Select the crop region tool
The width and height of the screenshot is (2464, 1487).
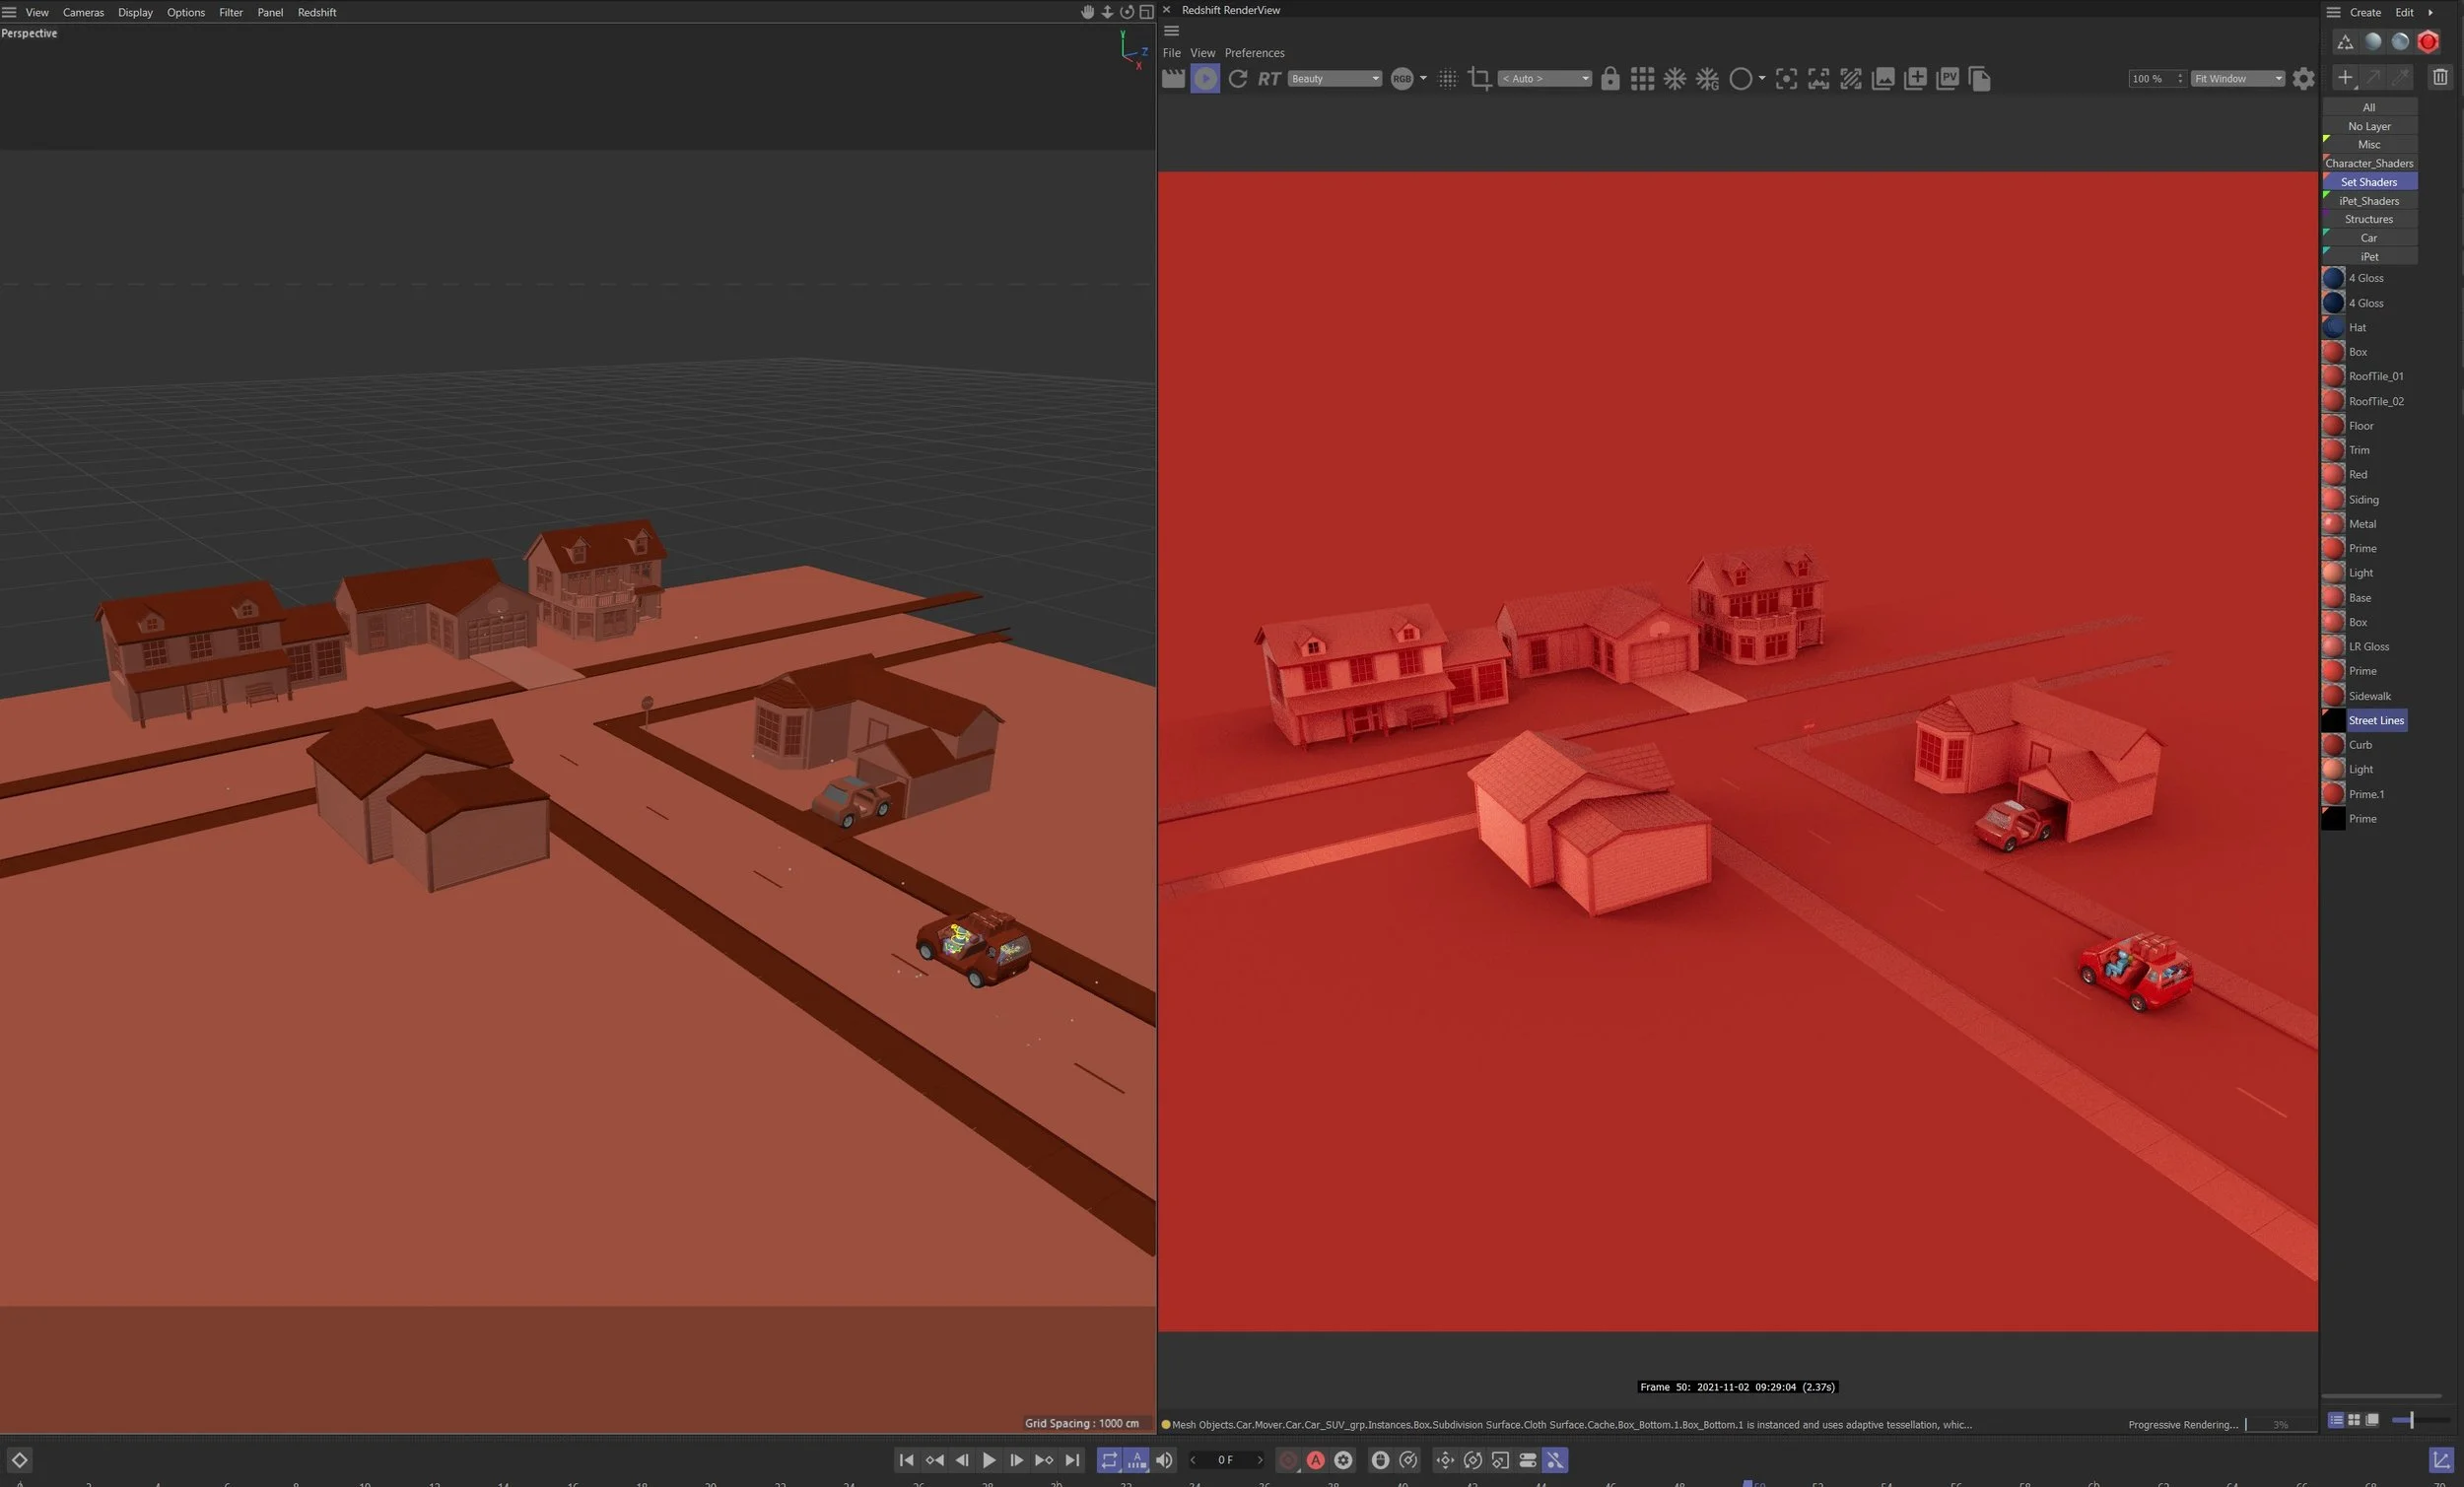pyautogui.click(x=1479, y=78)
